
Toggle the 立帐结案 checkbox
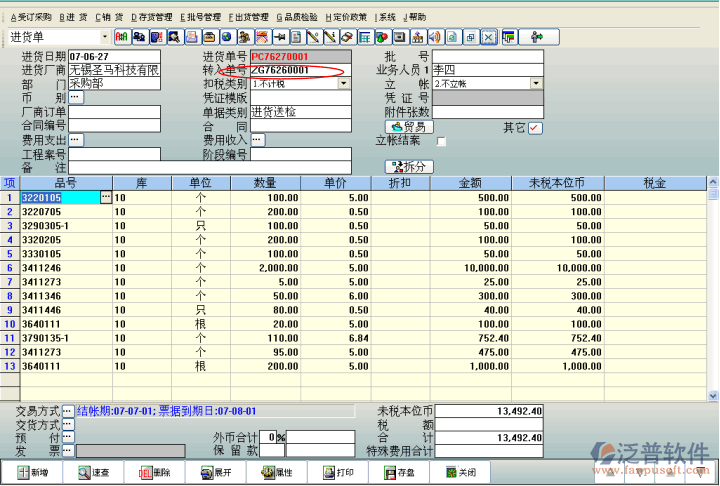(x=442, y=141)
